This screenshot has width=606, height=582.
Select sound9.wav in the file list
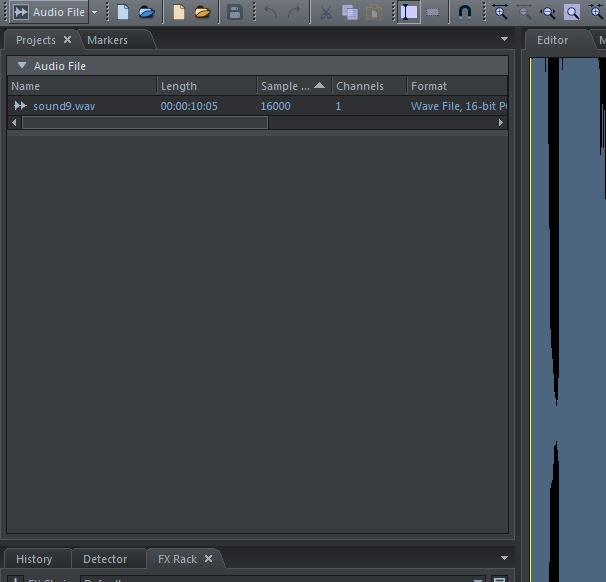(64, 106)
